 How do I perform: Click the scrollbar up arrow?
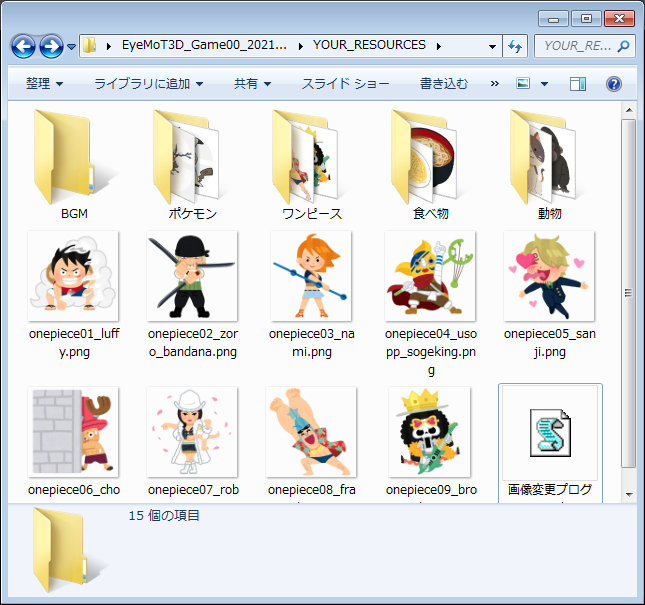629,110
